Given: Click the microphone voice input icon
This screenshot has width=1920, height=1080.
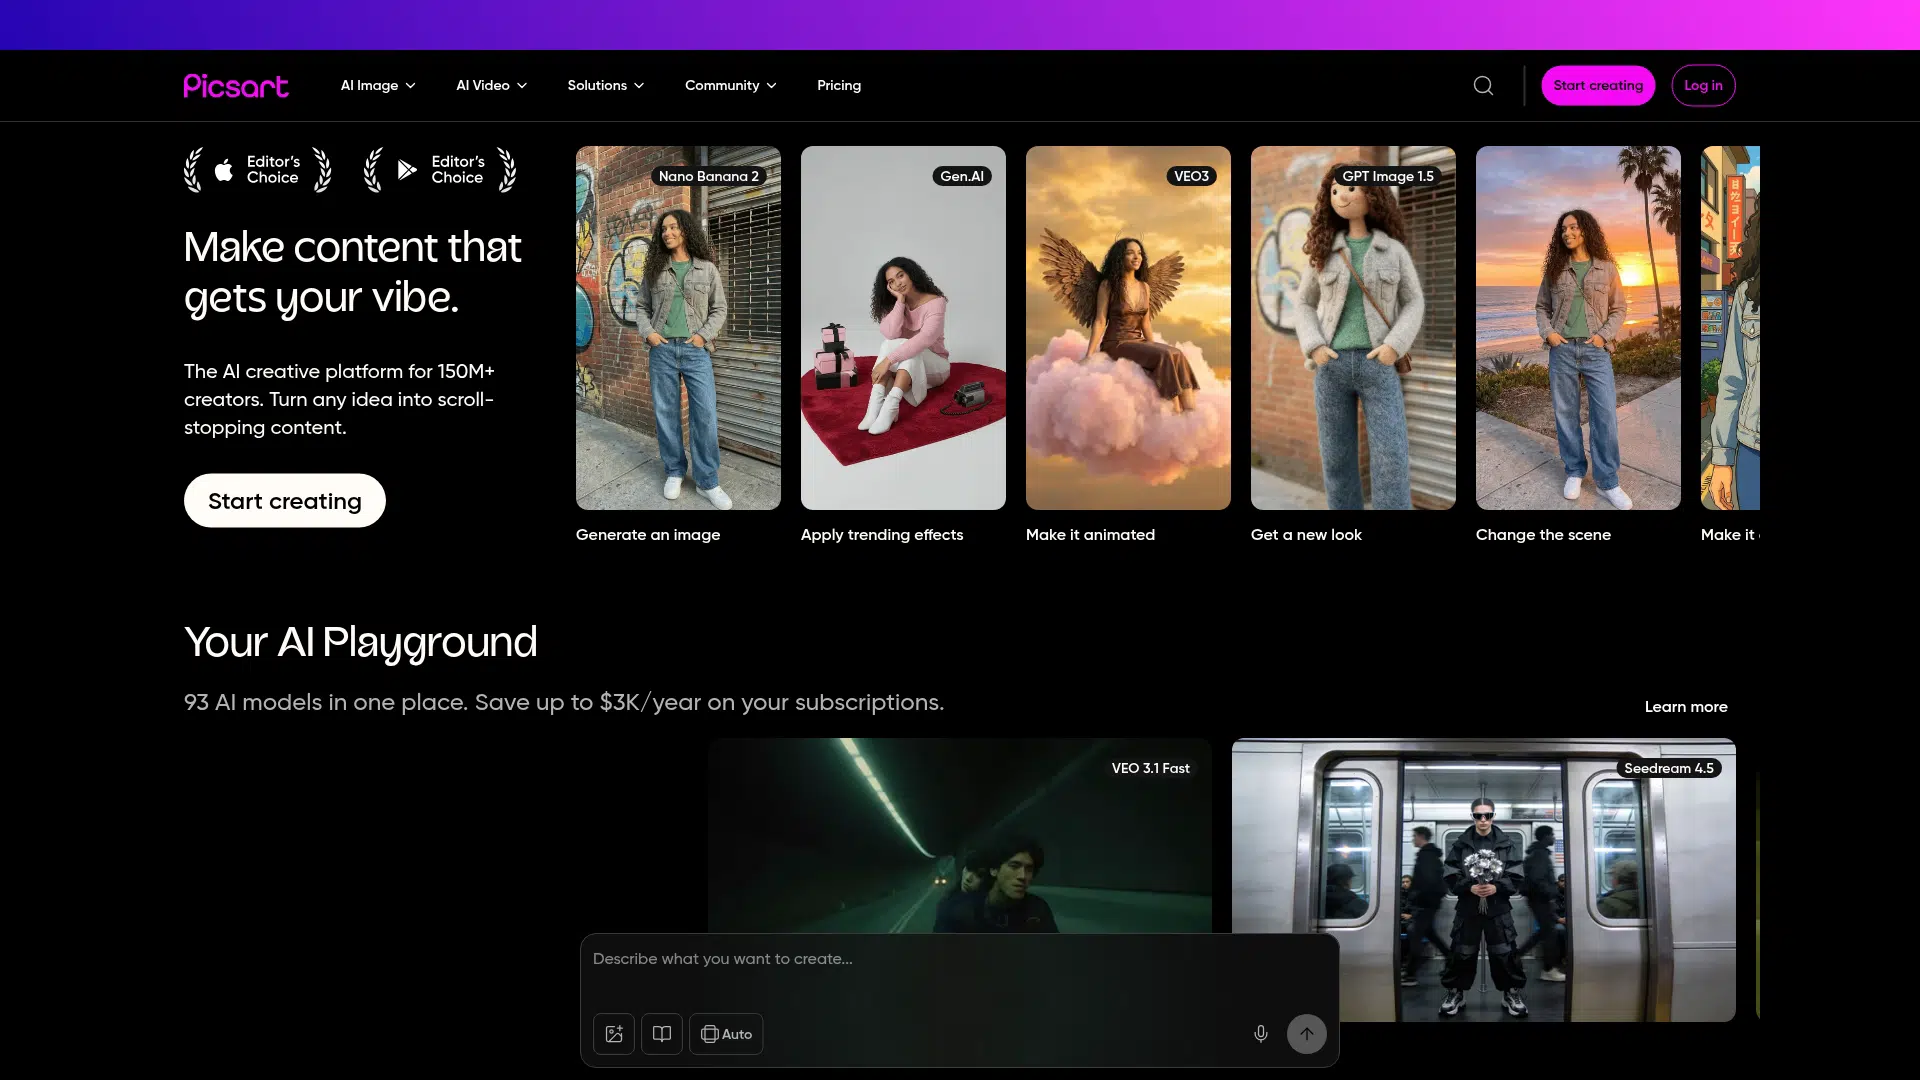Looking at the screenshot, I should click(1261, 1034).
